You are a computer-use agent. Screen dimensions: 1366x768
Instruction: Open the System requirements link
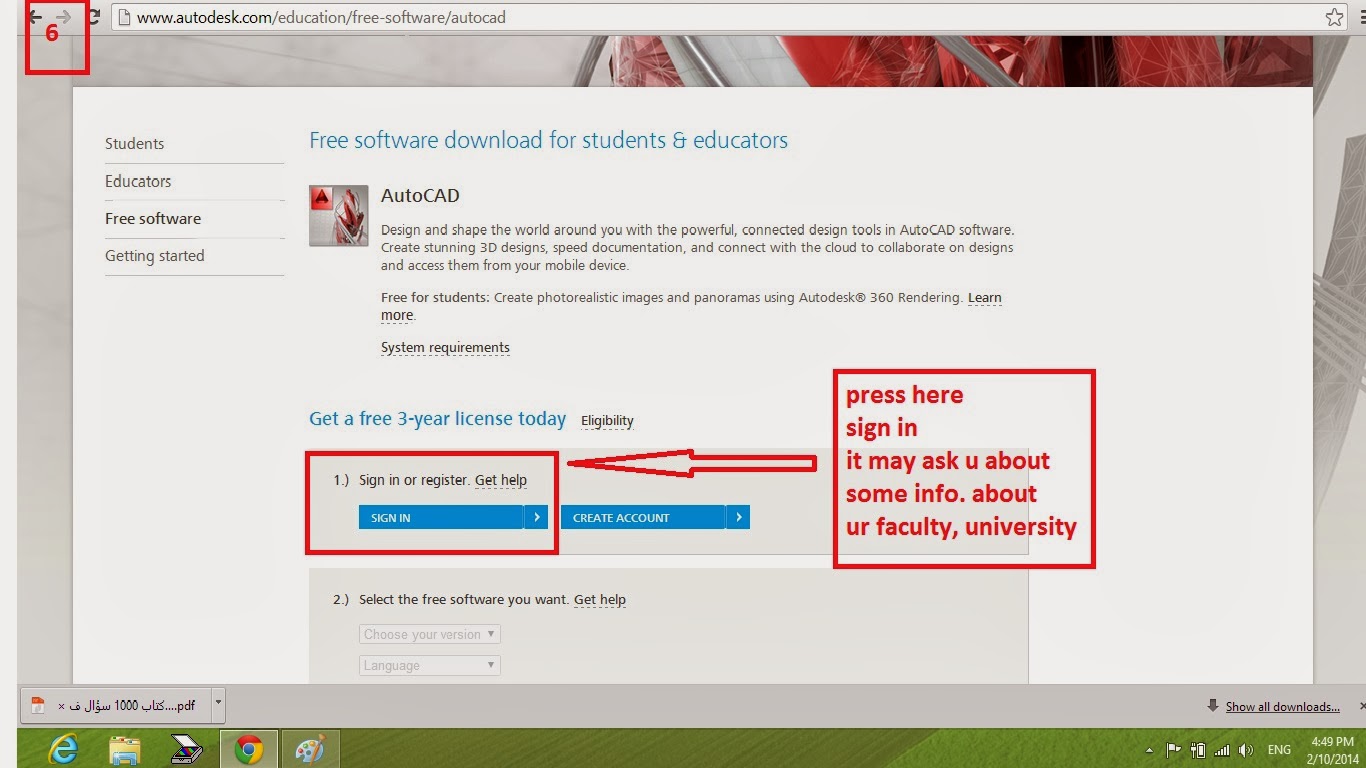click(x=445, y=348)
